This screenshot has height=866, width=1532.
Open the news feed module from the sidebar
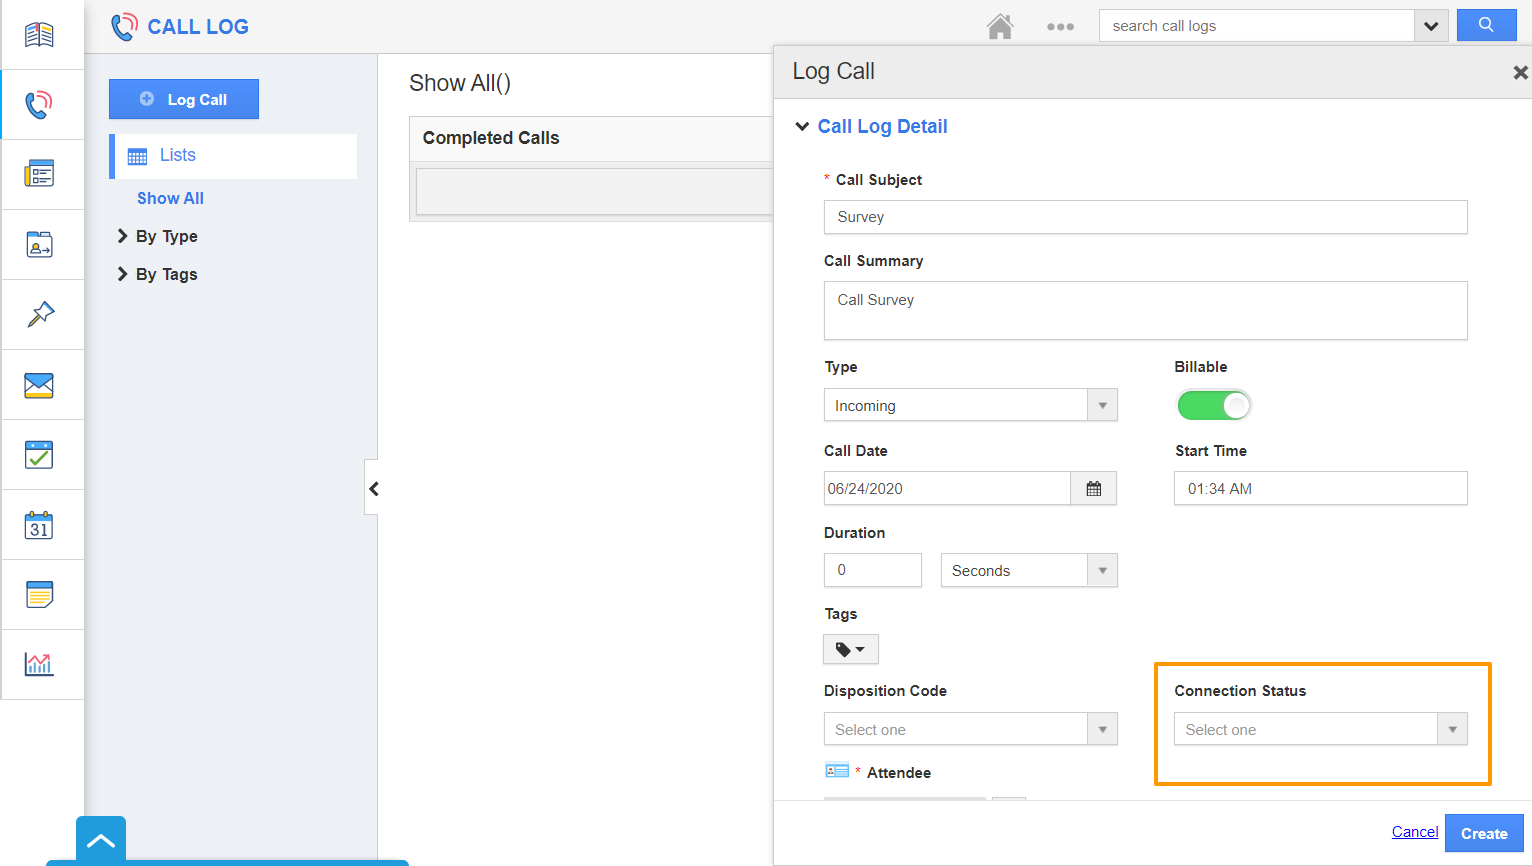pyautogui.click(x=41, y=174)
